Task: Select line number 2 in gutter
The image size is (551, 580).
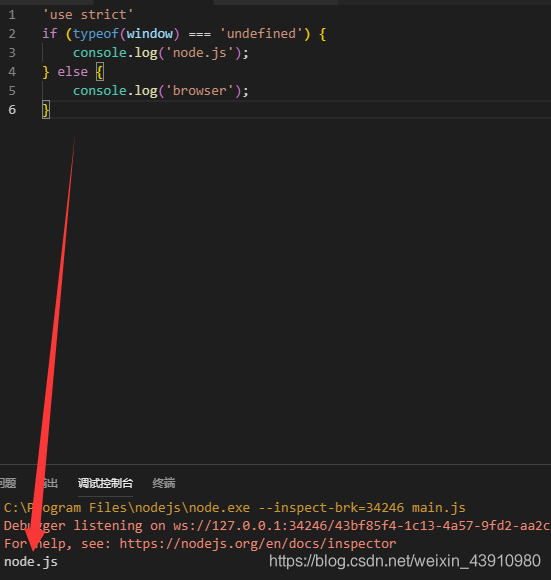Action: click(12, 34)
